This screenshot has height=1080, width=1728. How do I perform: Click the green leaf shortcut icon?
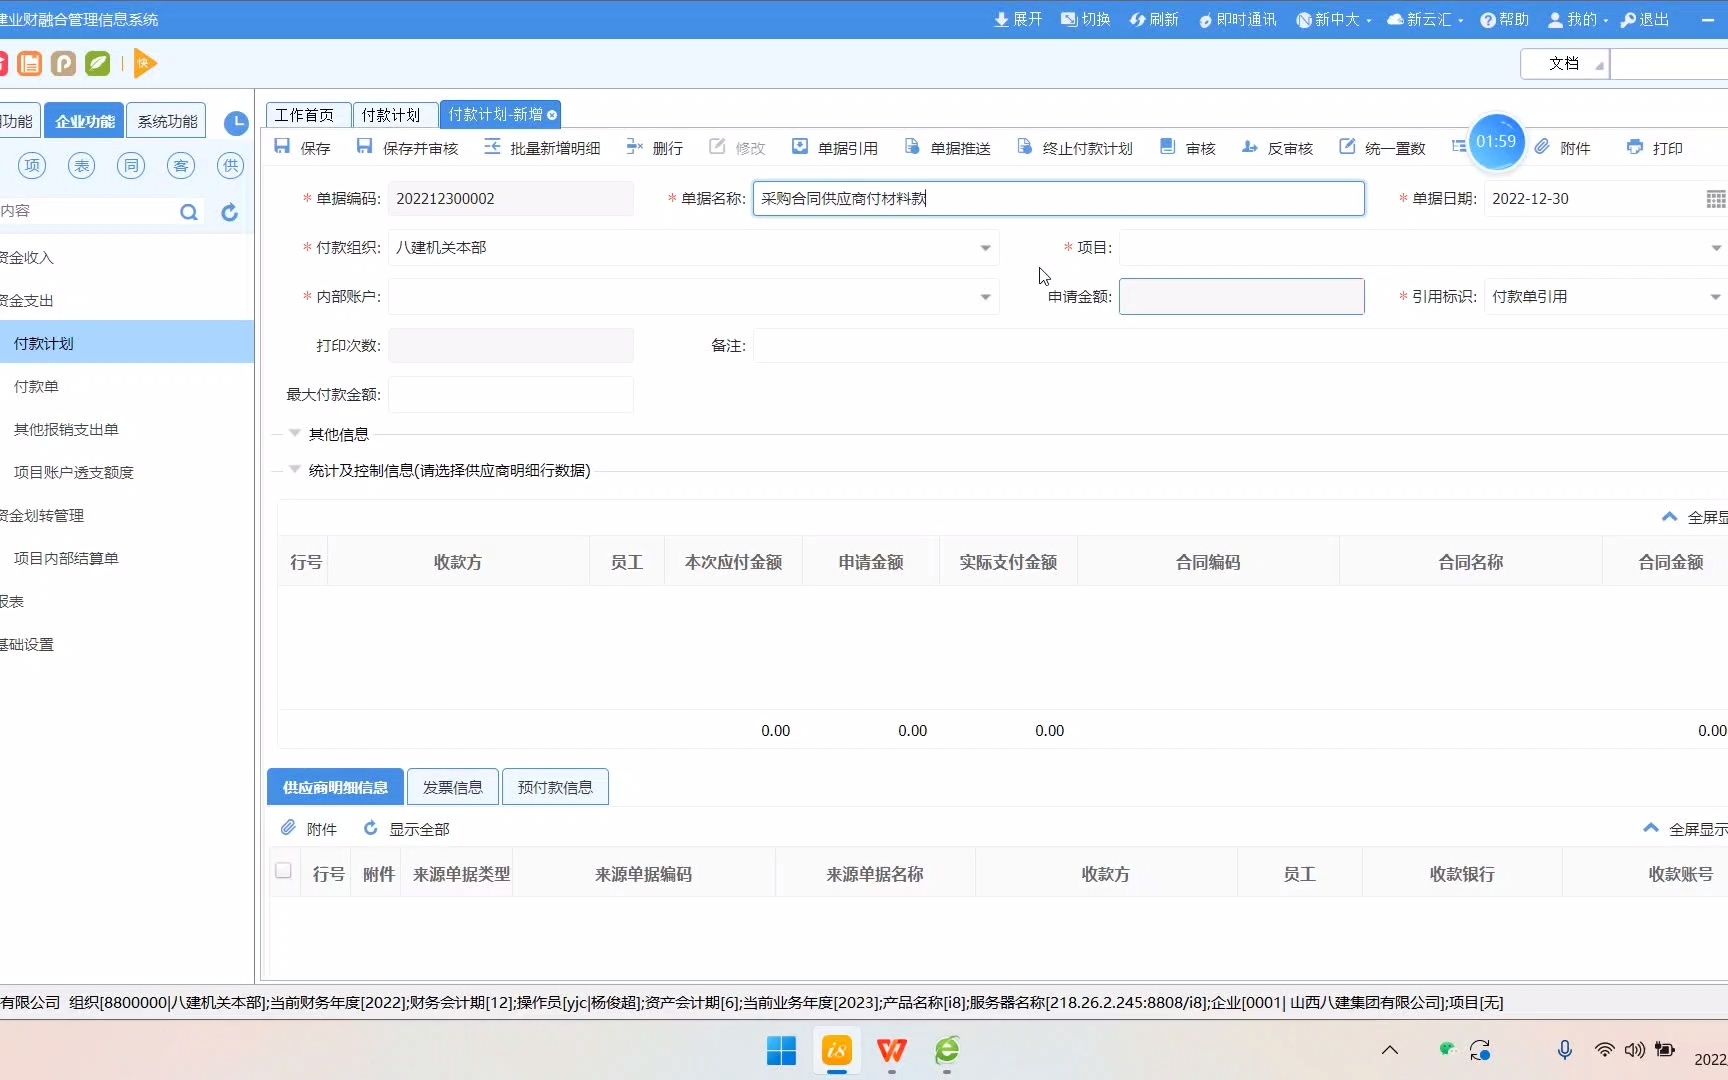pos(97,64)
